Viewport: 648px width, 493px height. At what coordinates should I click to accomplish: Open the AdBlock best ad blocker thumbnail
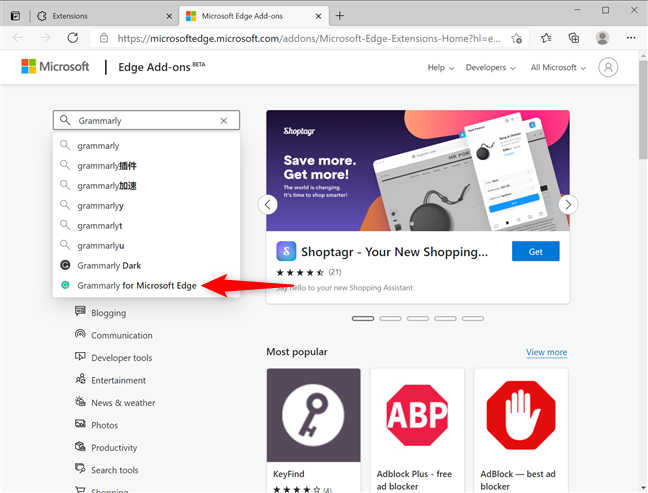(521, 415)
